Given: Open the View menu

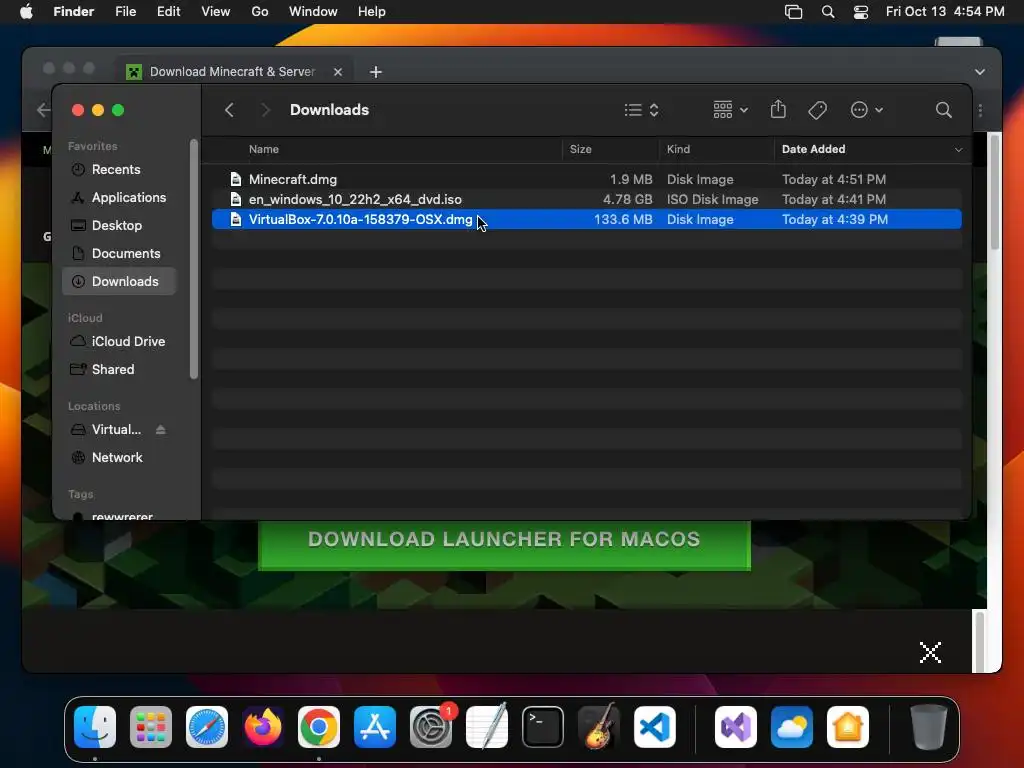Looking at the screenshot, I should (216, 12).
